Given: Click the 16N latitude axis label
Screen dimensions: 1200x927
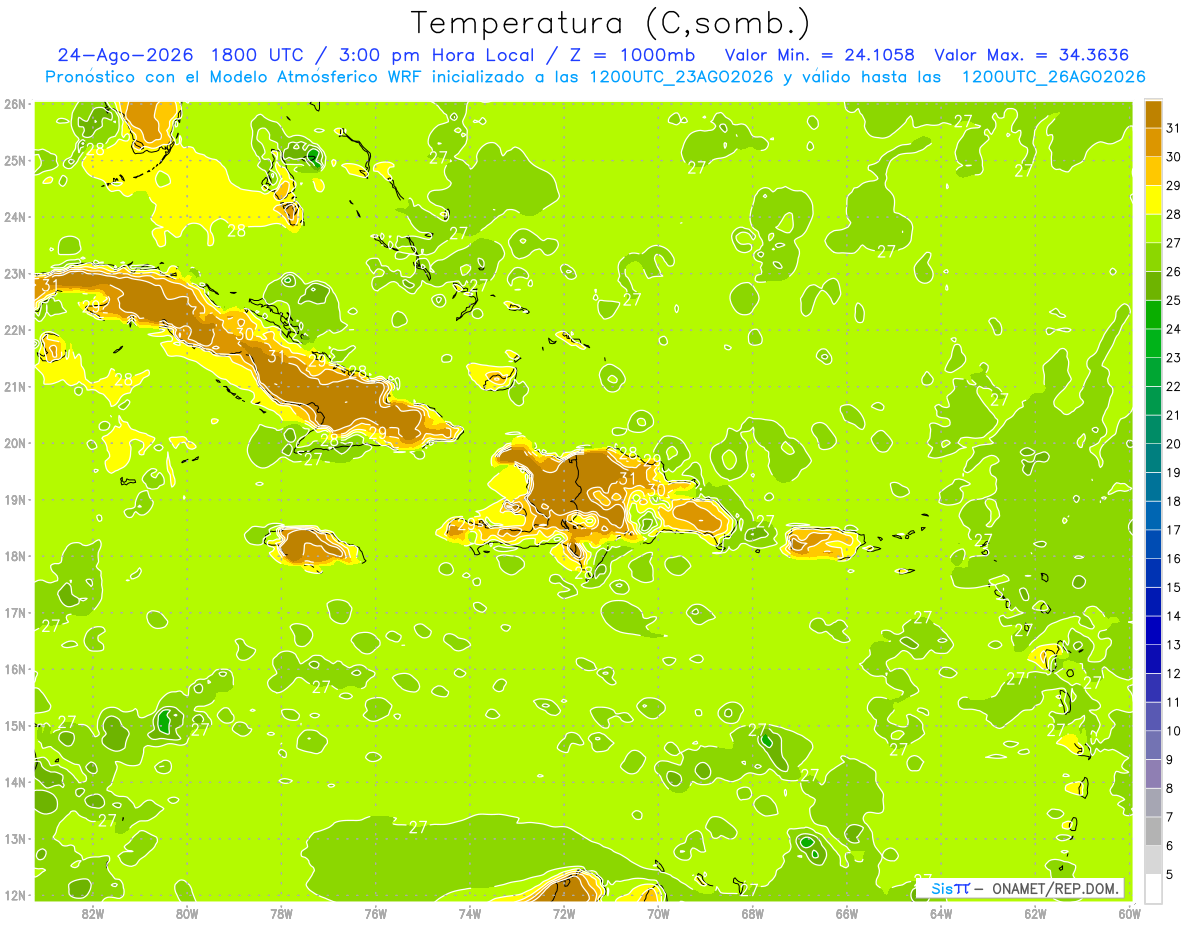Looking at the screenshot, I should (x=15, y=669).
